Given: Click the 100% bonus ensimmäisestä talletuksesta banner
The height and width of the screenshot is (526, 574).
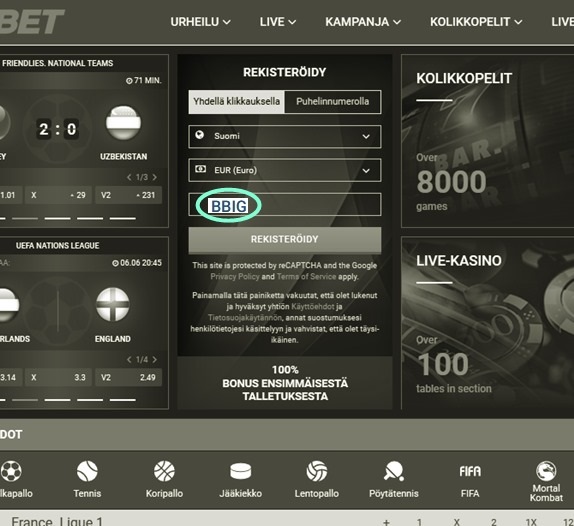Looking at the screenshot, I should click(x=285, y=383).
